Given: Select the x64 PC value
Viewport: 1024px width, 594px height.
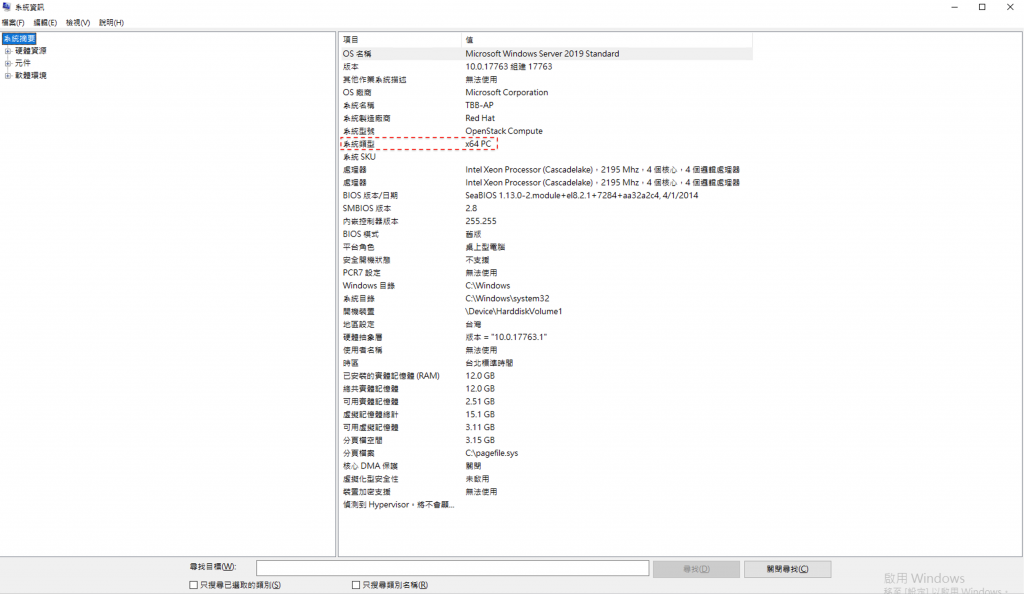Looking at the screenshot, I should point(478,144).
